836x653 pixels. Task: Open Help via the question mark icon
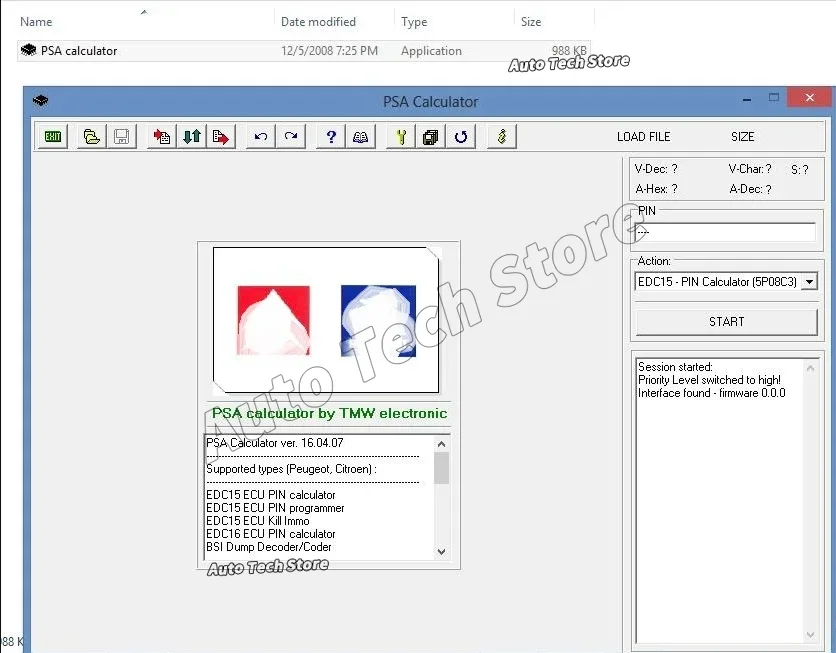click(330, 136)
